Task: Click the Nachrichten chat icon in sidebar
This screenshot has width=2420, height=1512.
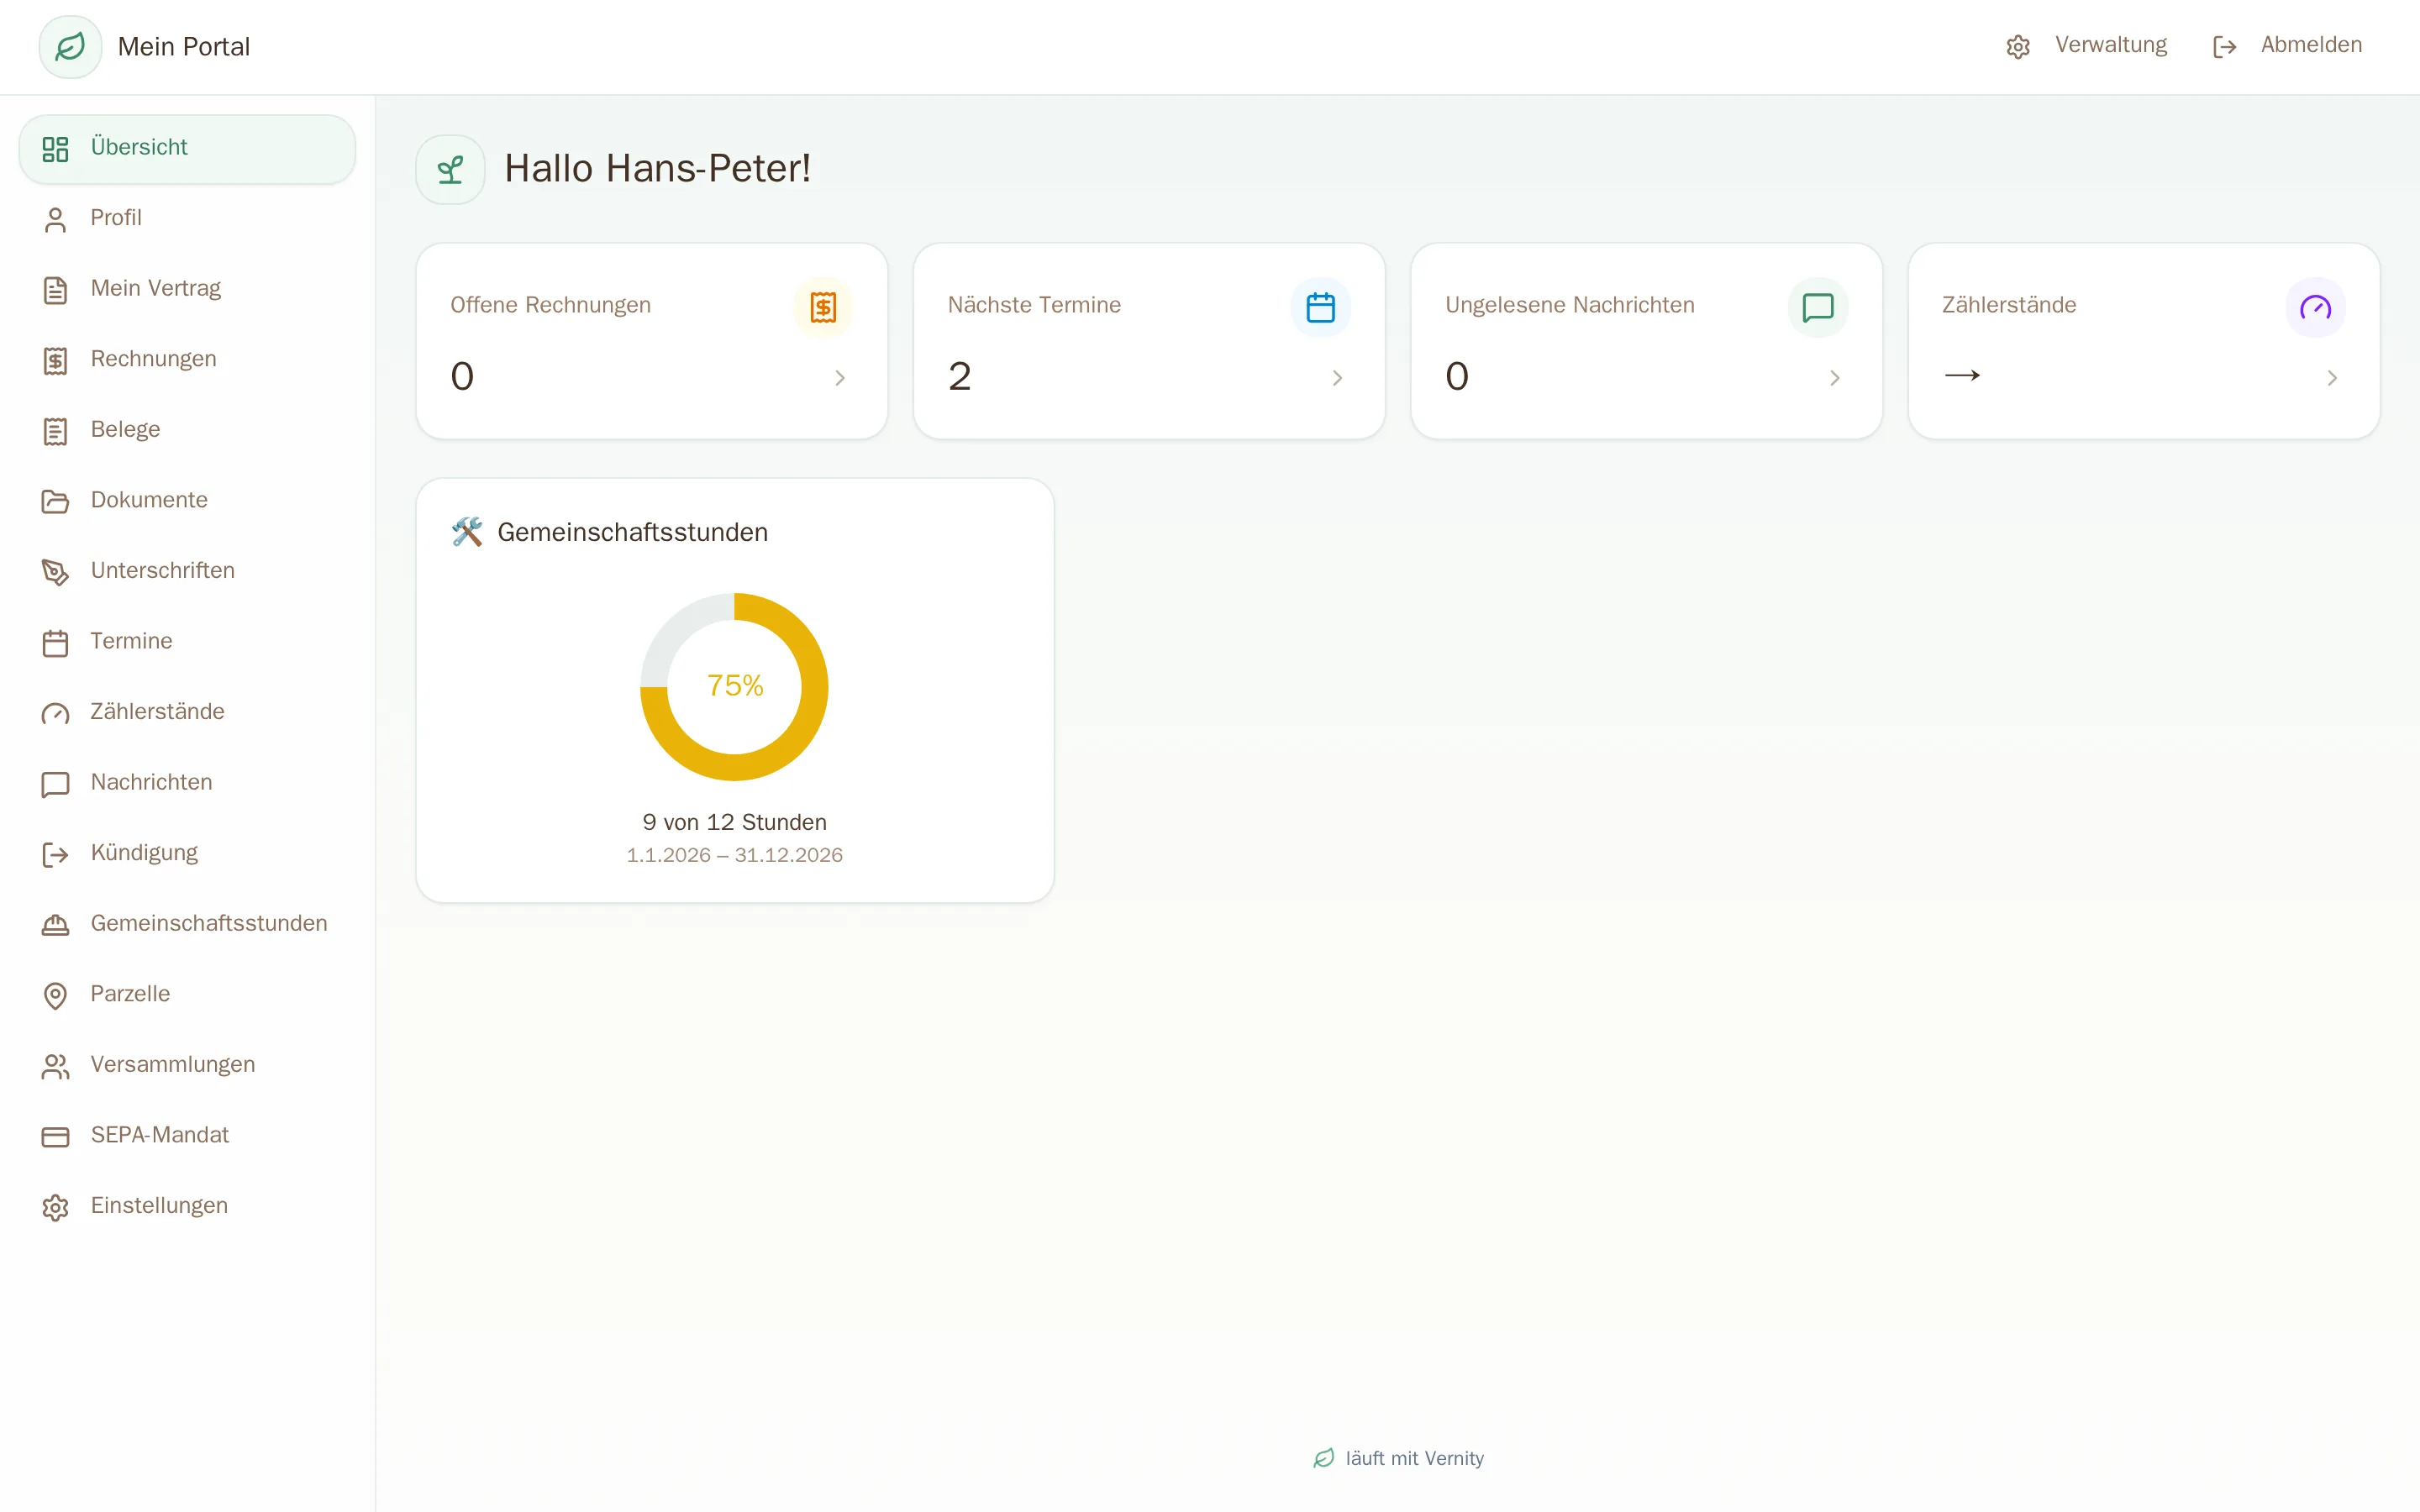Action: coord(55,784)
